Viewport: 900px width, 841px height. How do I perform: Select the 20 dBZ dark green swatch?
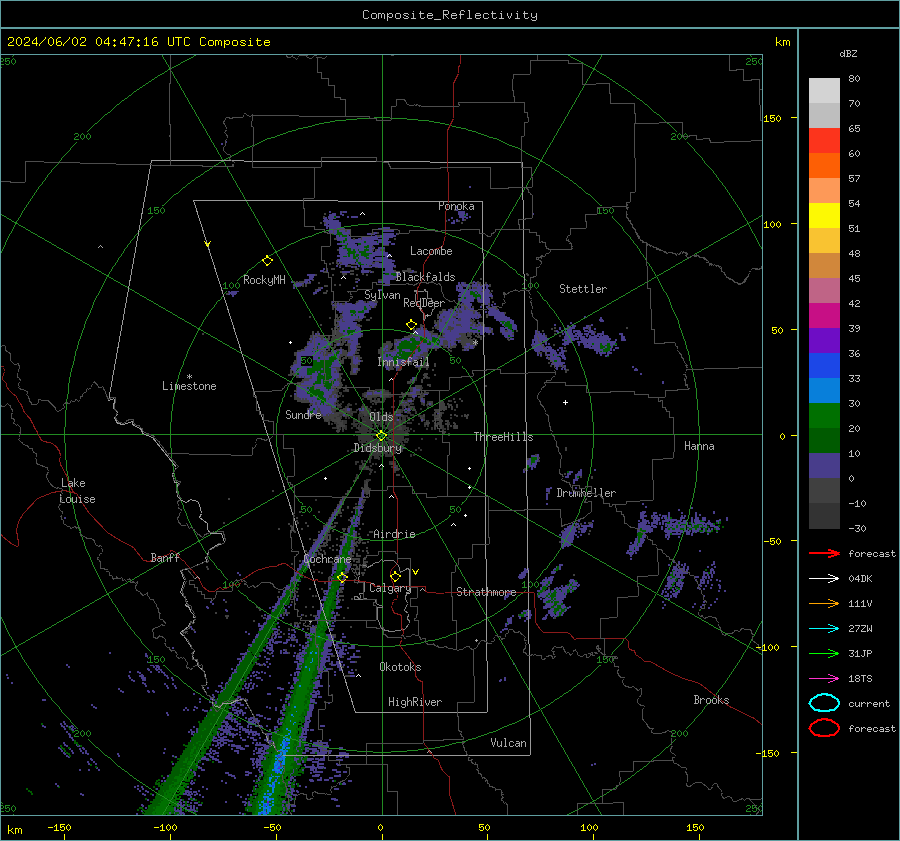coord(824,440)
